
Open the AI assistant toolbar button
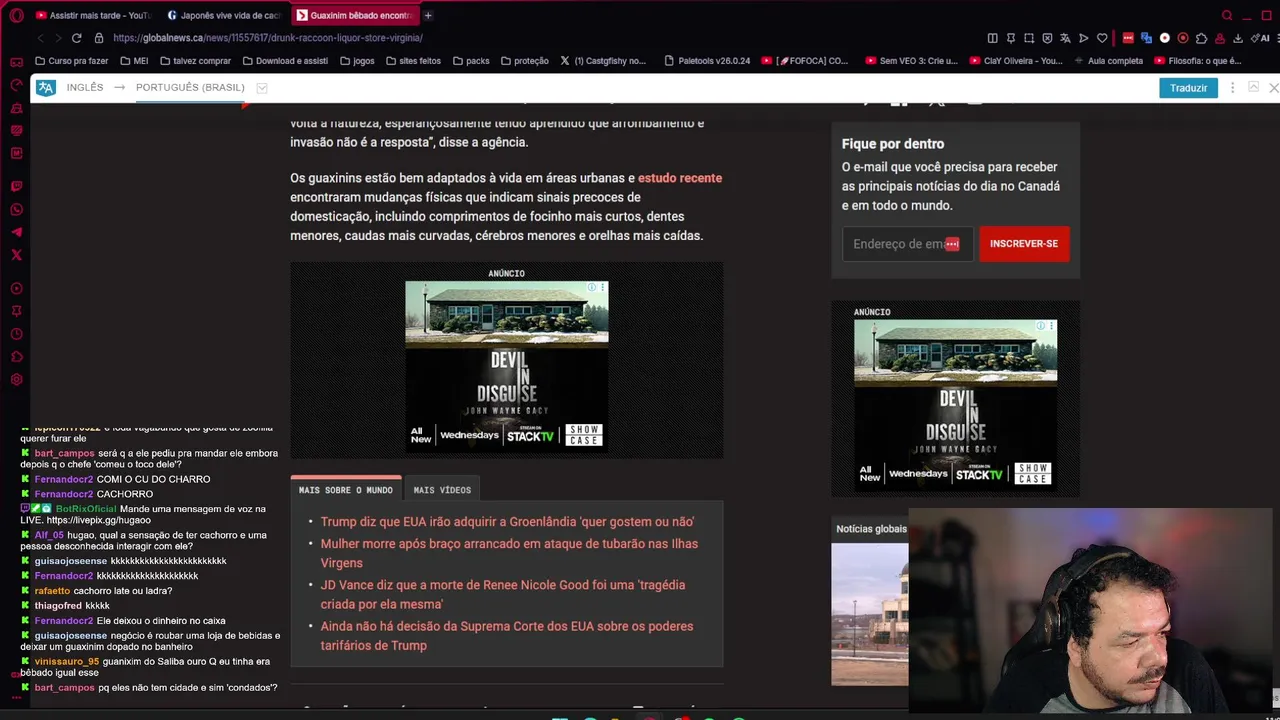click(x=1261, y=38)
